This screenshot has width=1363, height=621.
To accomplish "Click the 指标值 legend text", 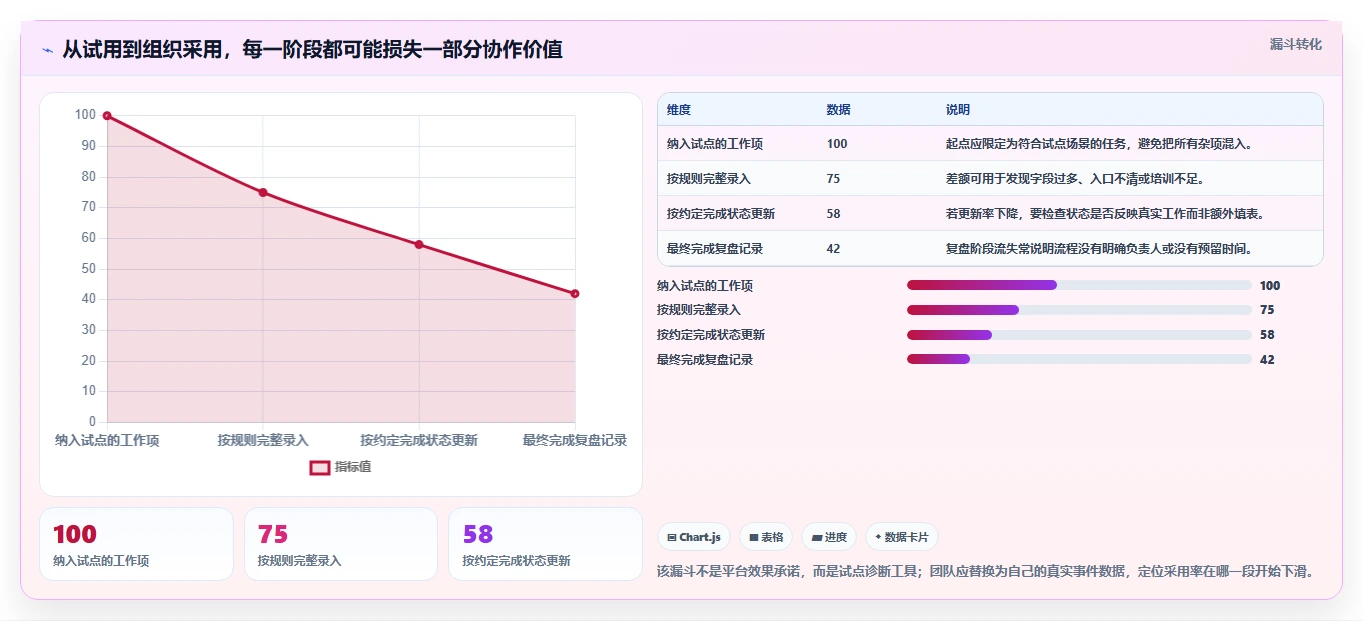I will tap(353, 467).
